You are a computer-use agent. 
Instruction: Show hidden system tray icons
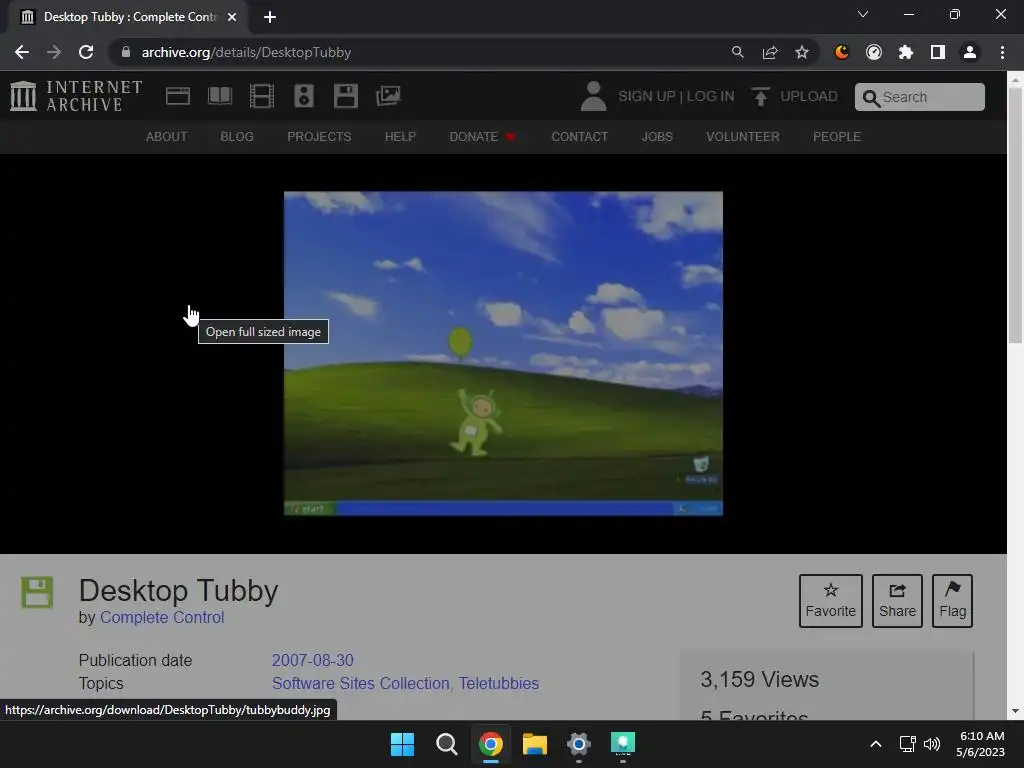point(876,744)
